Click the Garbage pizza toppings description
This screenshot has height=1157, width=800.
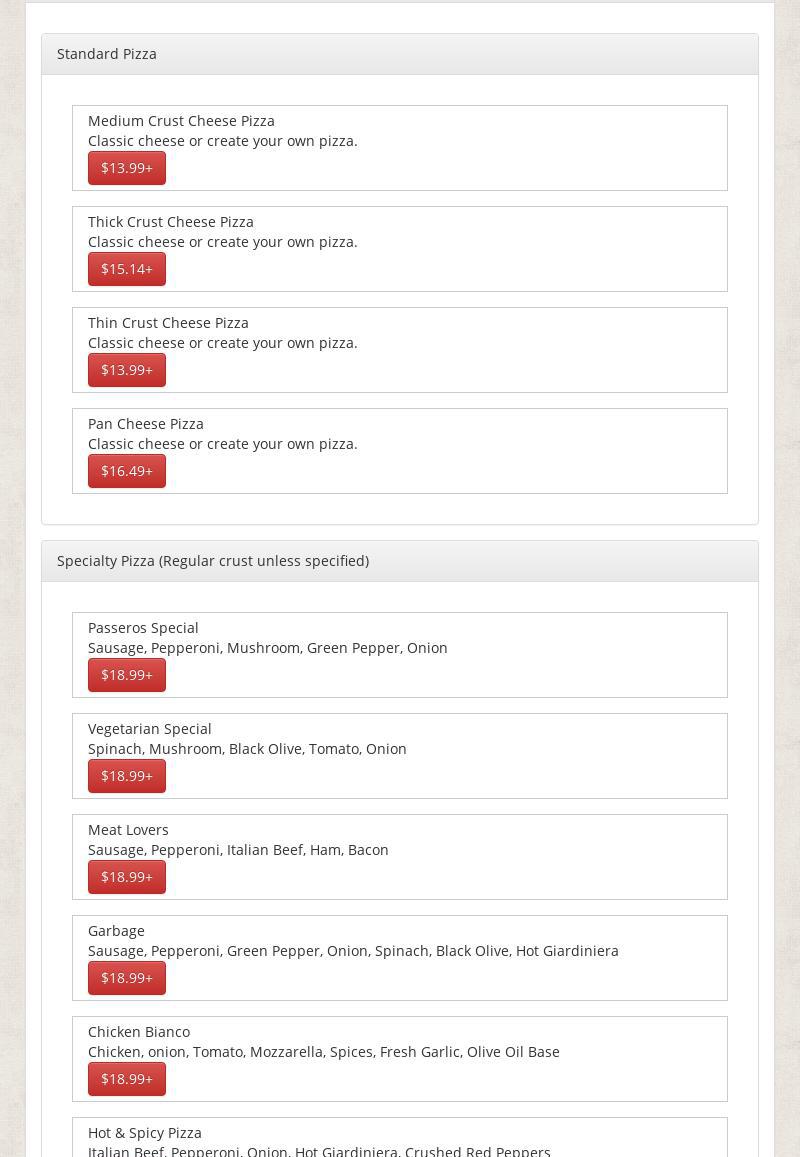353,951
